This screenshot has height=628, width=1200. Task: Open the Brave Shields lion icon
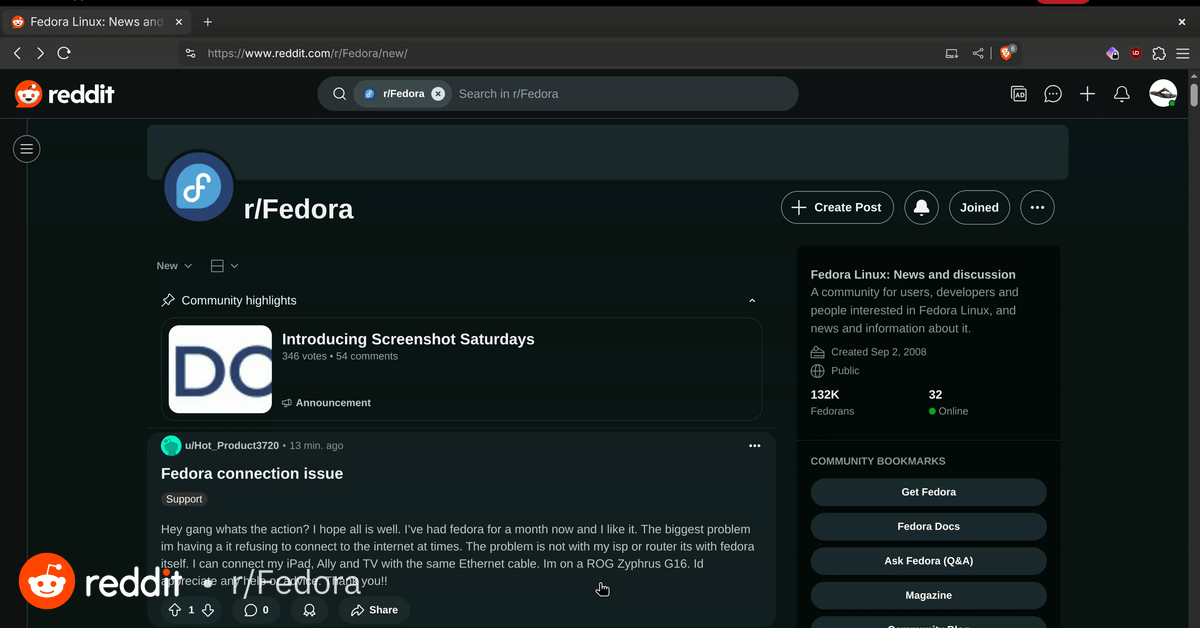[x=1007, y=53]
